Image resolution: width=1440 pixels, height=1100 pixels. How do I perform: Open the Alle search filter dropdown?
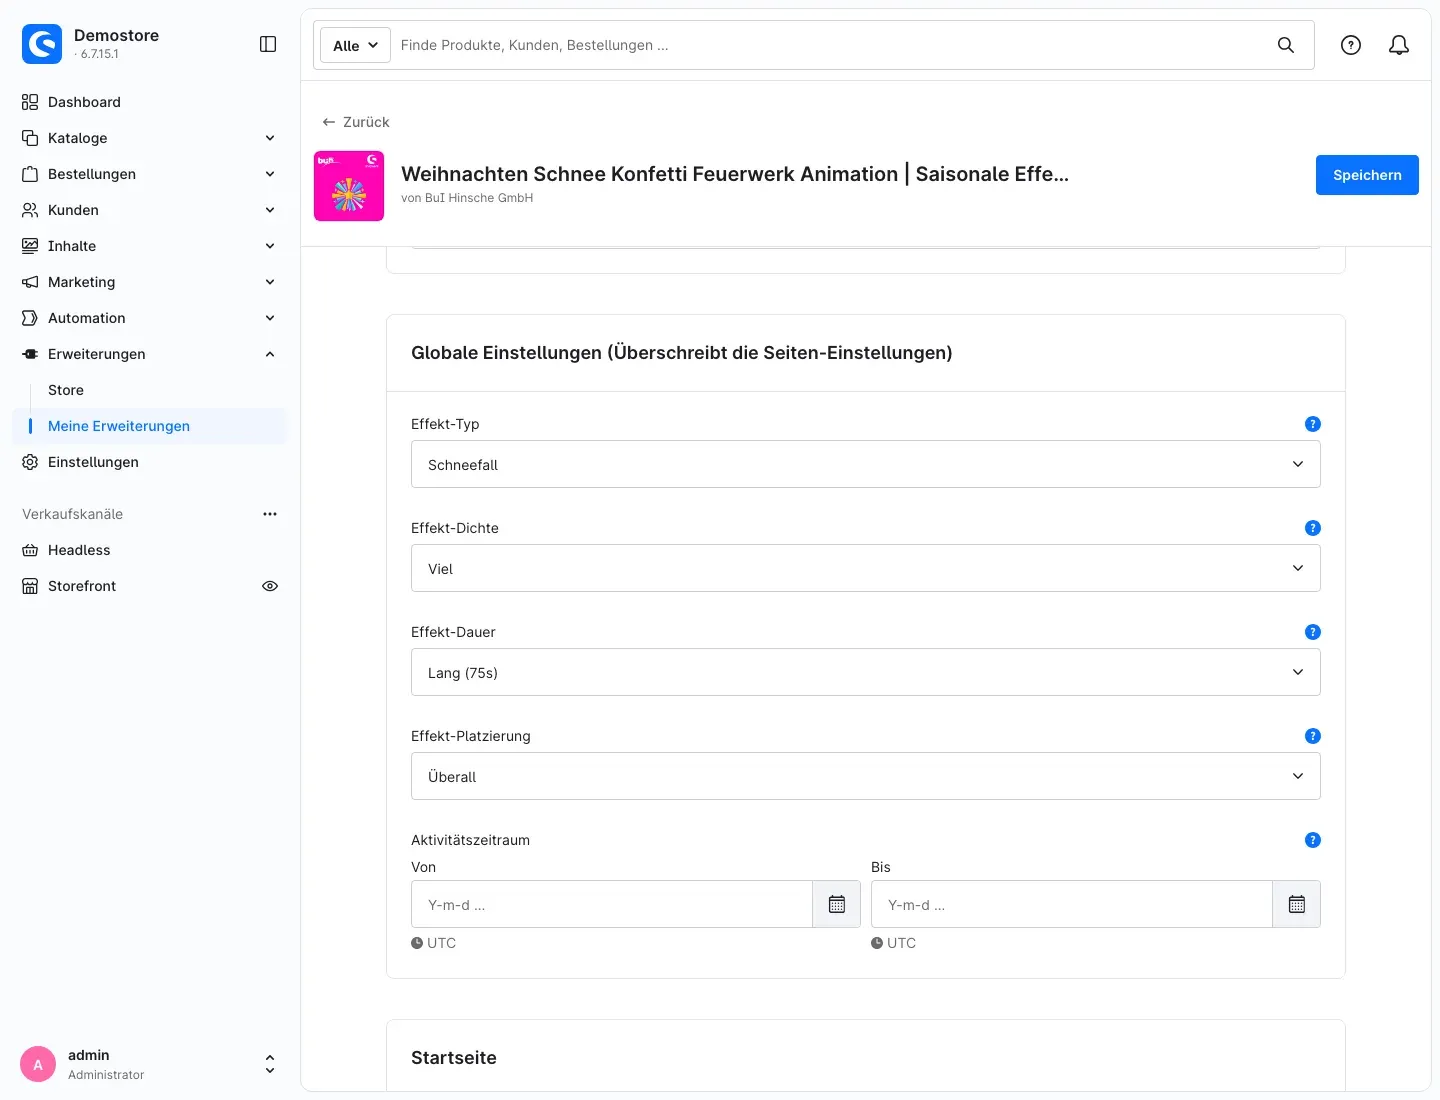[x=355, y=45]
